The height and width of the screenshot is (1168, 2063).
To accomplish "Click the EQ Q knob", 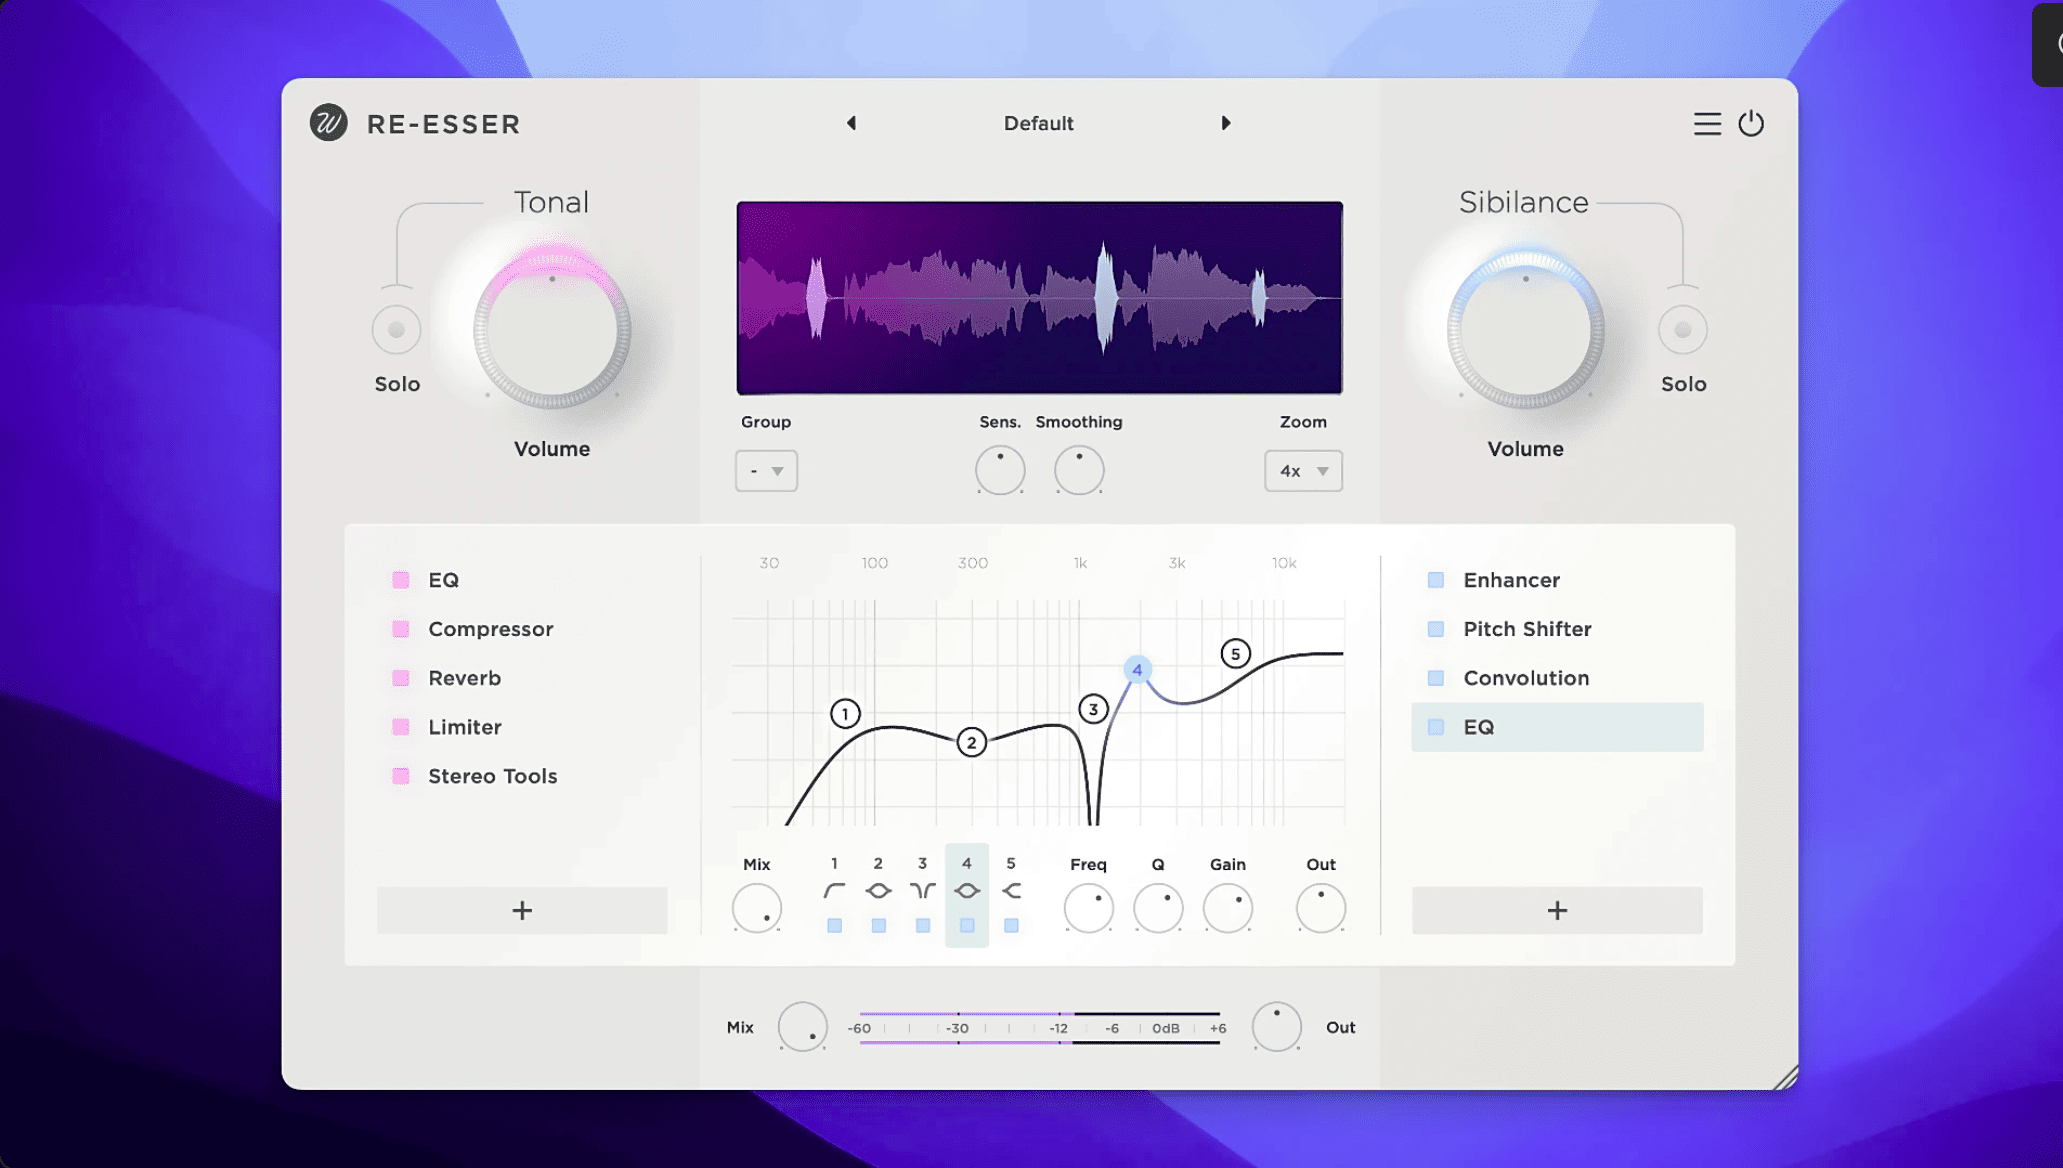I will [1158, 908].
